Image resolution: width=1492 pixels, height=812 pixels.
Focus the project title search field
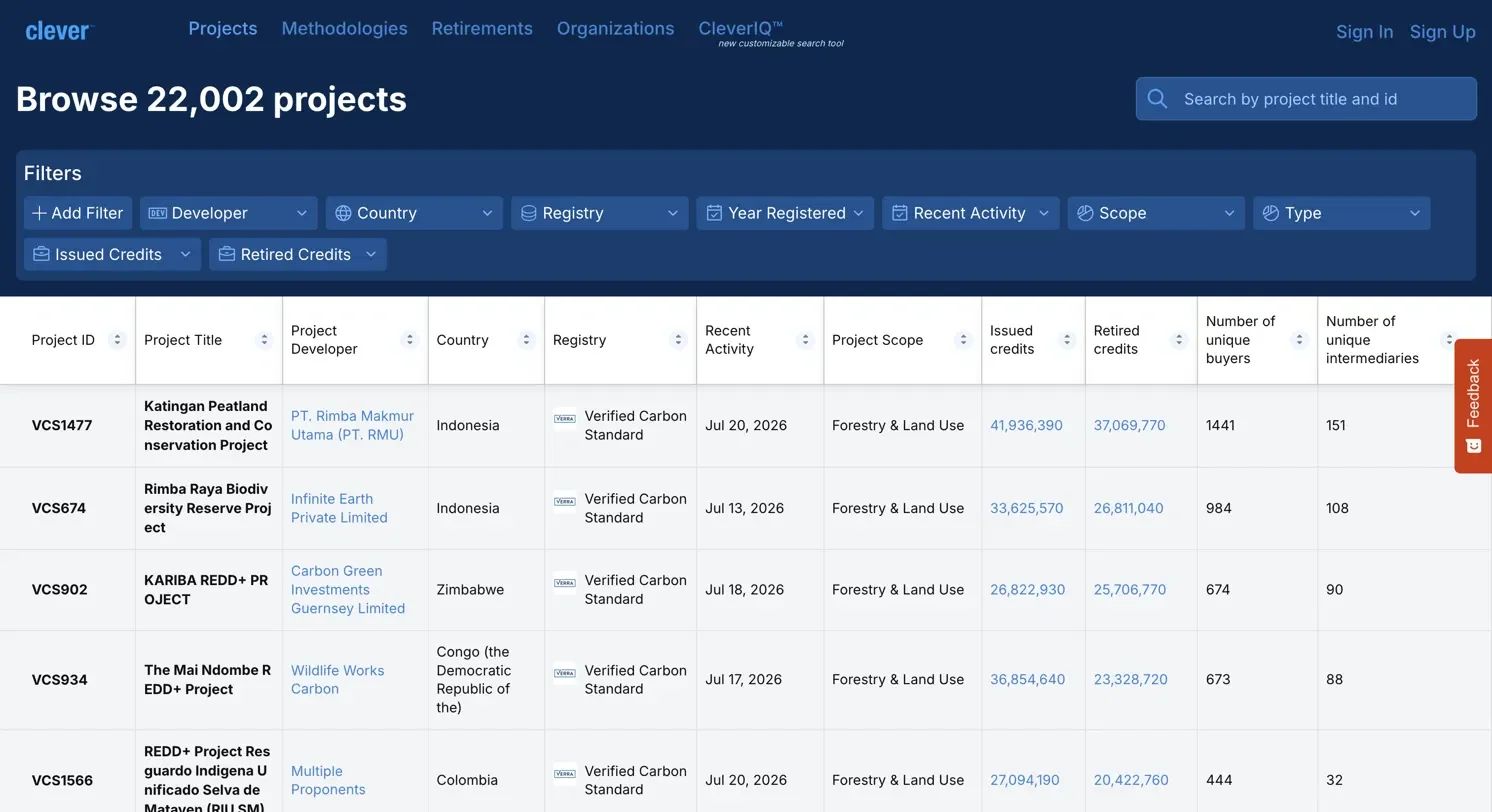point(1306,99)
